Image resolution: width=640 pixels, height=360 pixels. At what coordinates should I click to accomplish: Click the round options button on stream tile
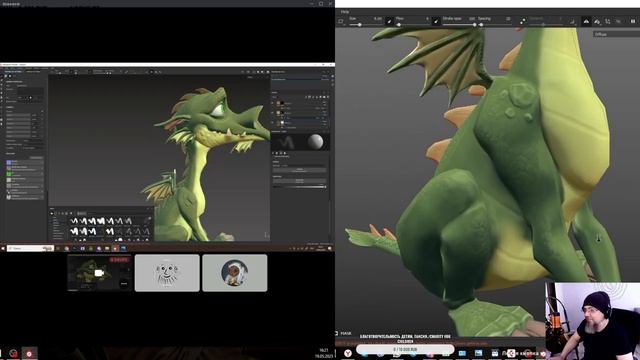[x=124, y=283]
